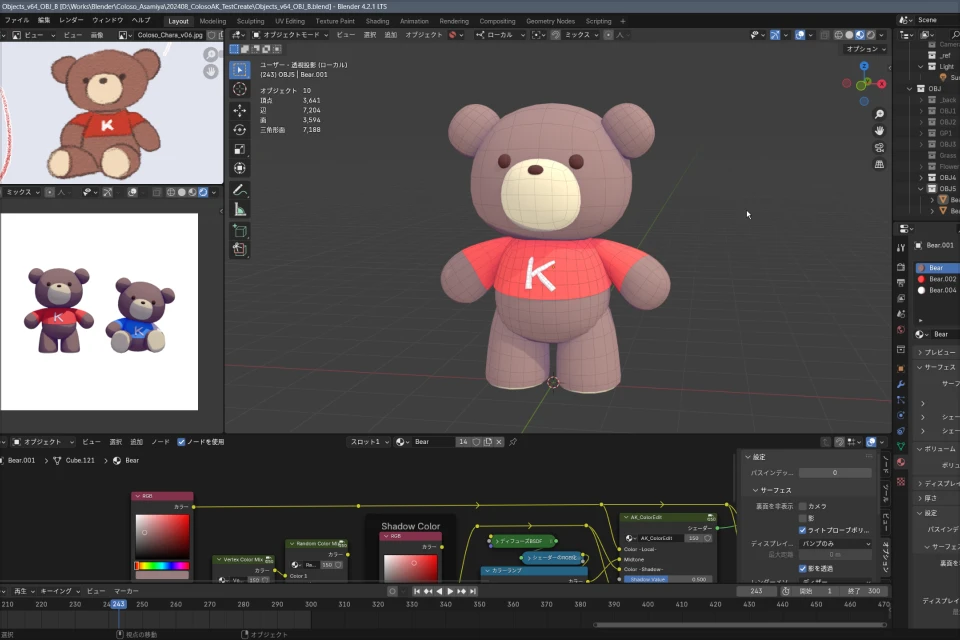Jump to end frame in timeline
The height and width of the screenshot is (640, 960).
(x=473, y=591)
